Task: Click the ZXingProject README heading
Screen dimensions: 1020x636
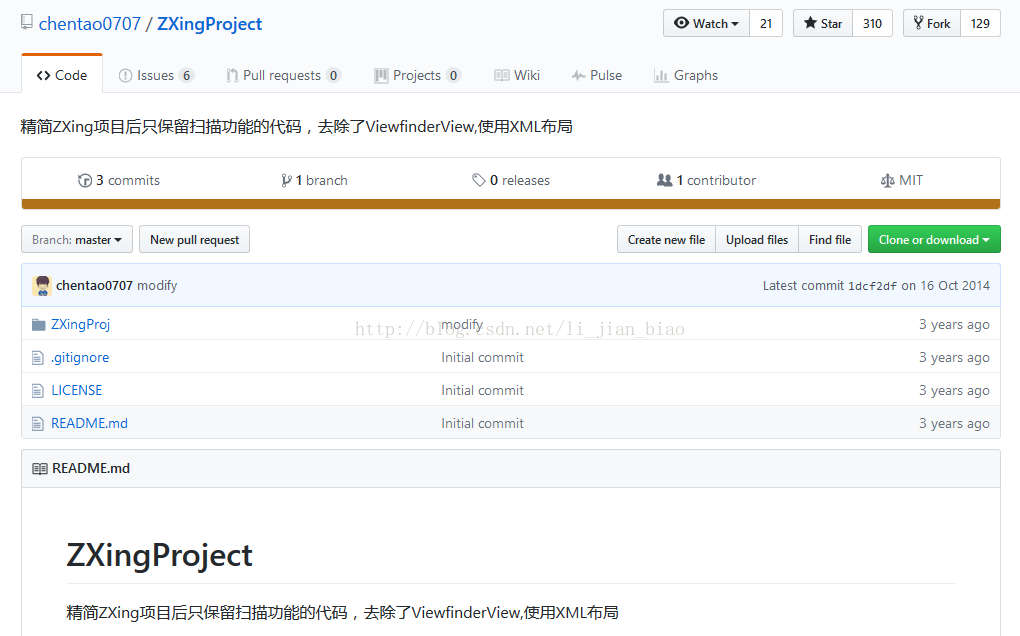Action: (x=159, y=556)
